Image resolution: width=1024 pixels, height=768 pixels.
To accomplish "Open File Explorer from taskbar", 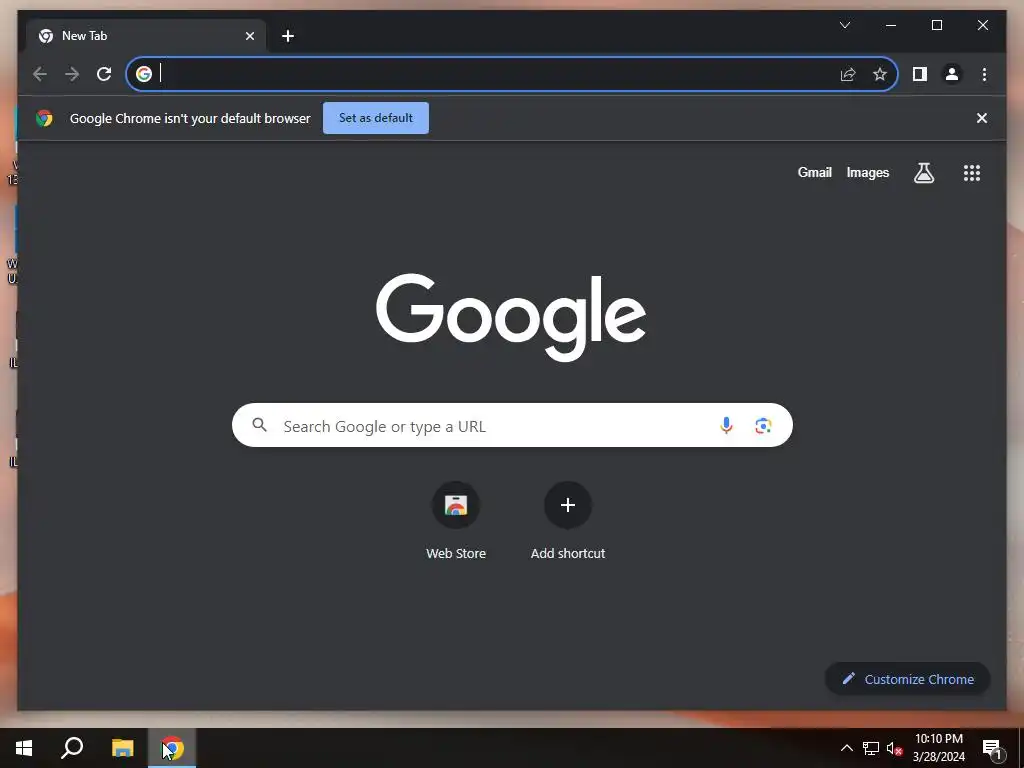I will pos(122,748).
